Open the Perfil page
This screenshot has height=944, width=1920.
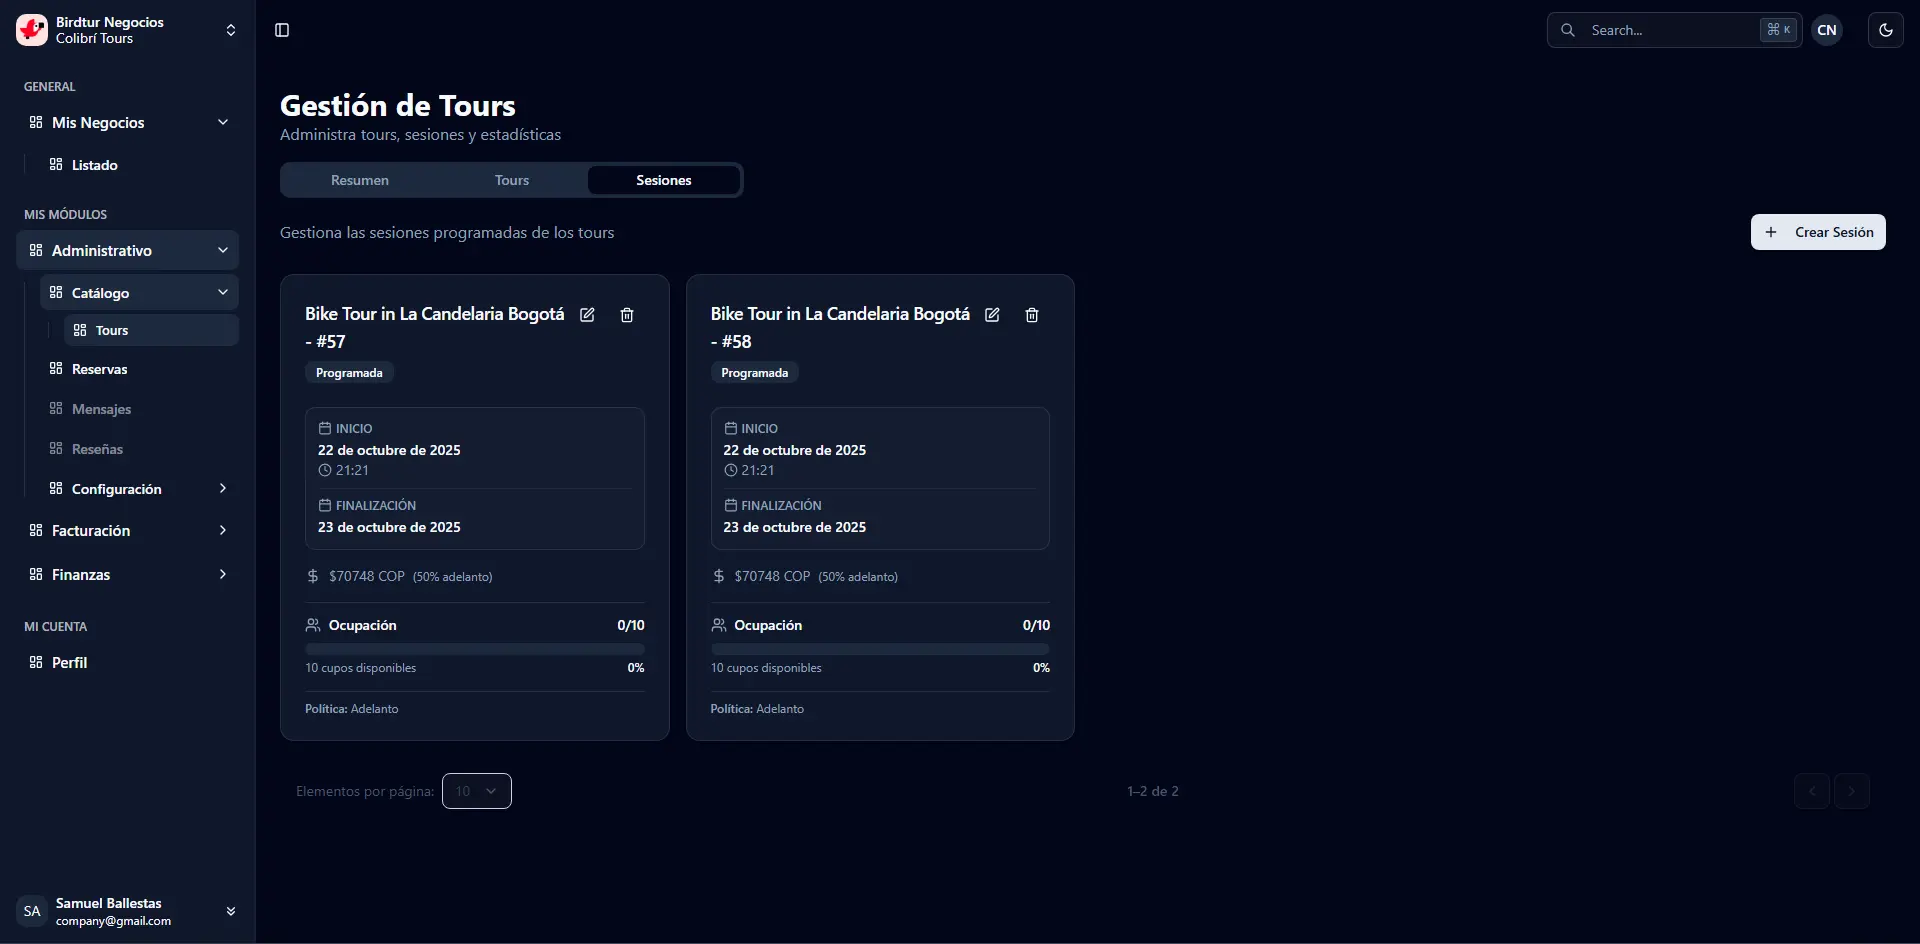tap(69, 662)
